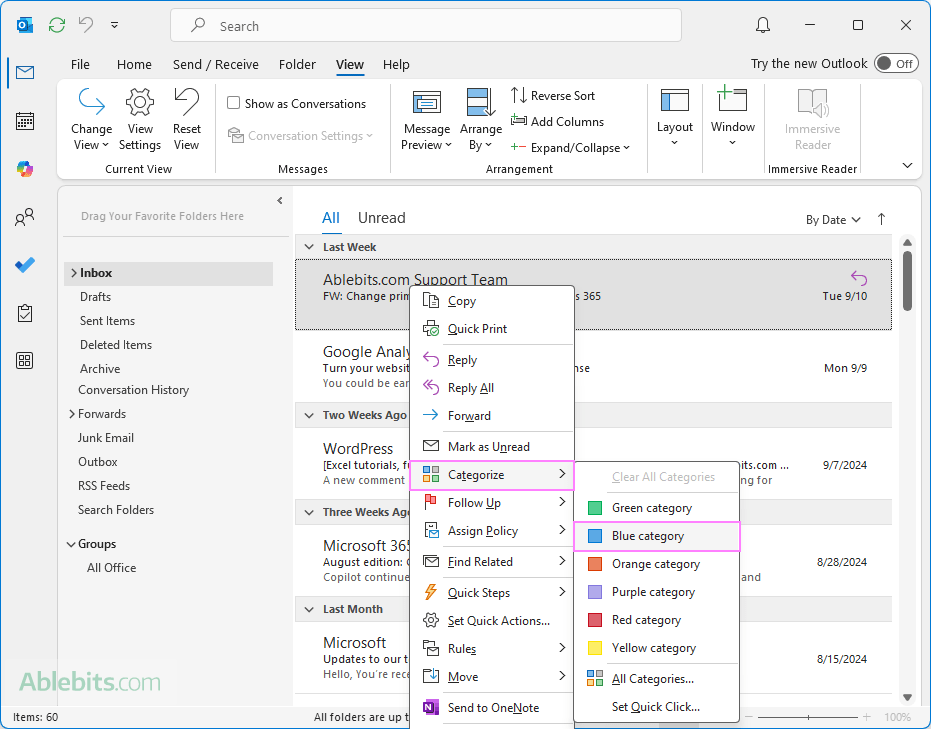Expand the Forwards folder
931x729 pixels.
point(72,414)
